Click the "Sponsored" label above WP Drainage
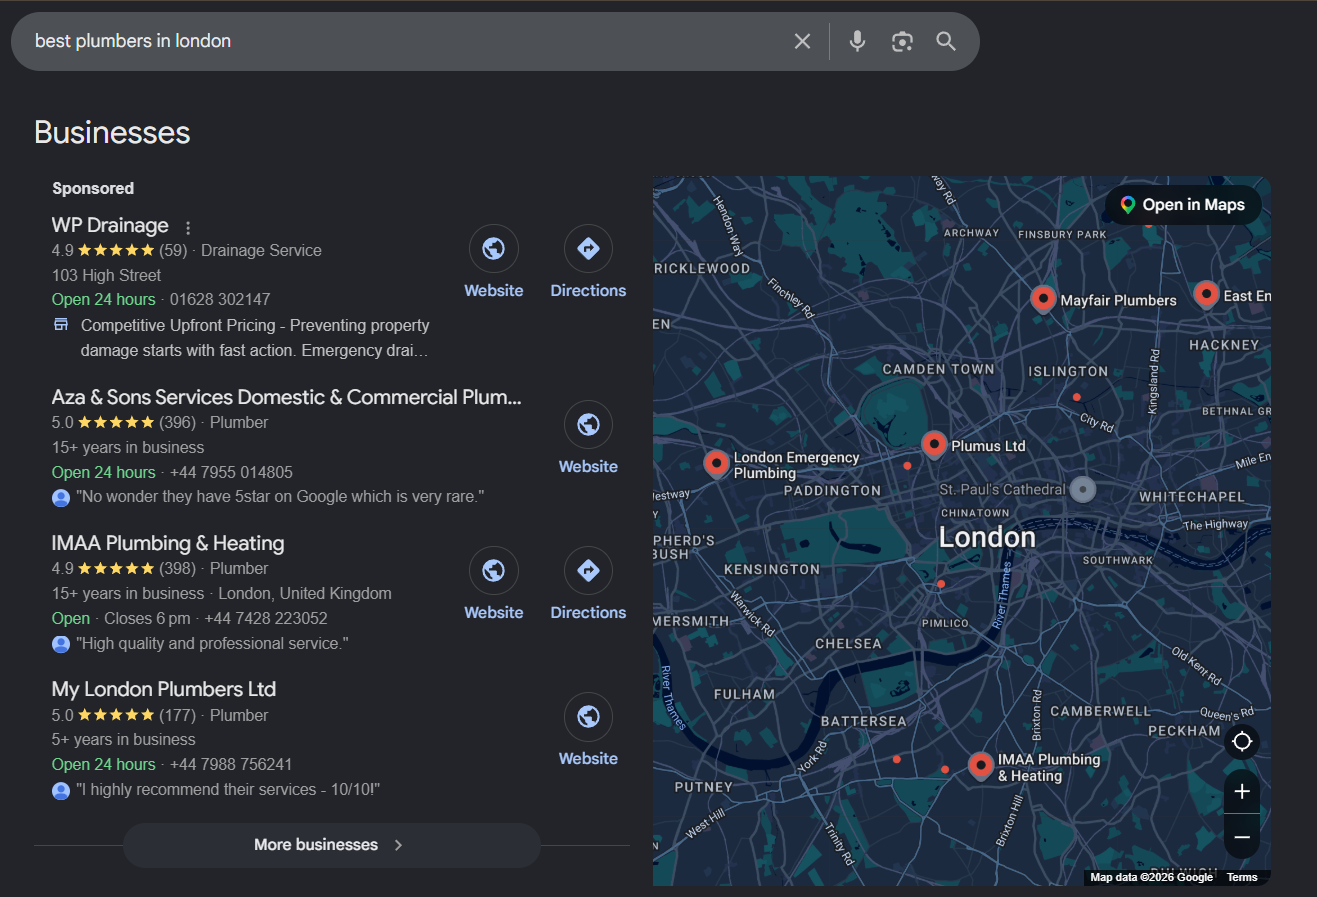The height and width of the screenshot is (897, 1317). 93,189
